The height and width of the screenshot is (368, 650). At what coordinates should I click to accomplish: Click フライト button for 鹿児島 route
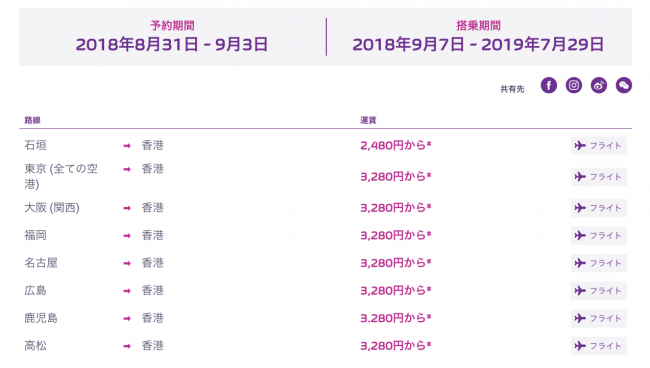599,318
